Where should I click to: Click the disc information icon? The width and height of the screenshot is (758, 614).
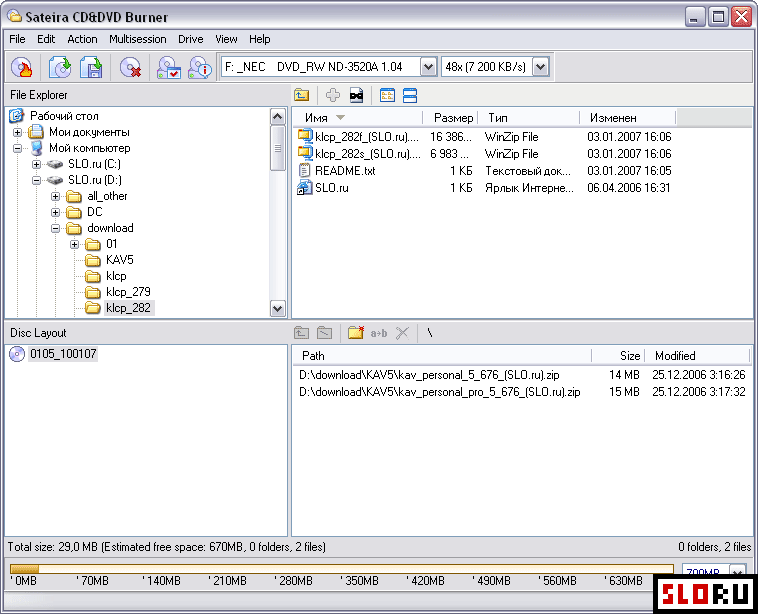coord(200,67)
